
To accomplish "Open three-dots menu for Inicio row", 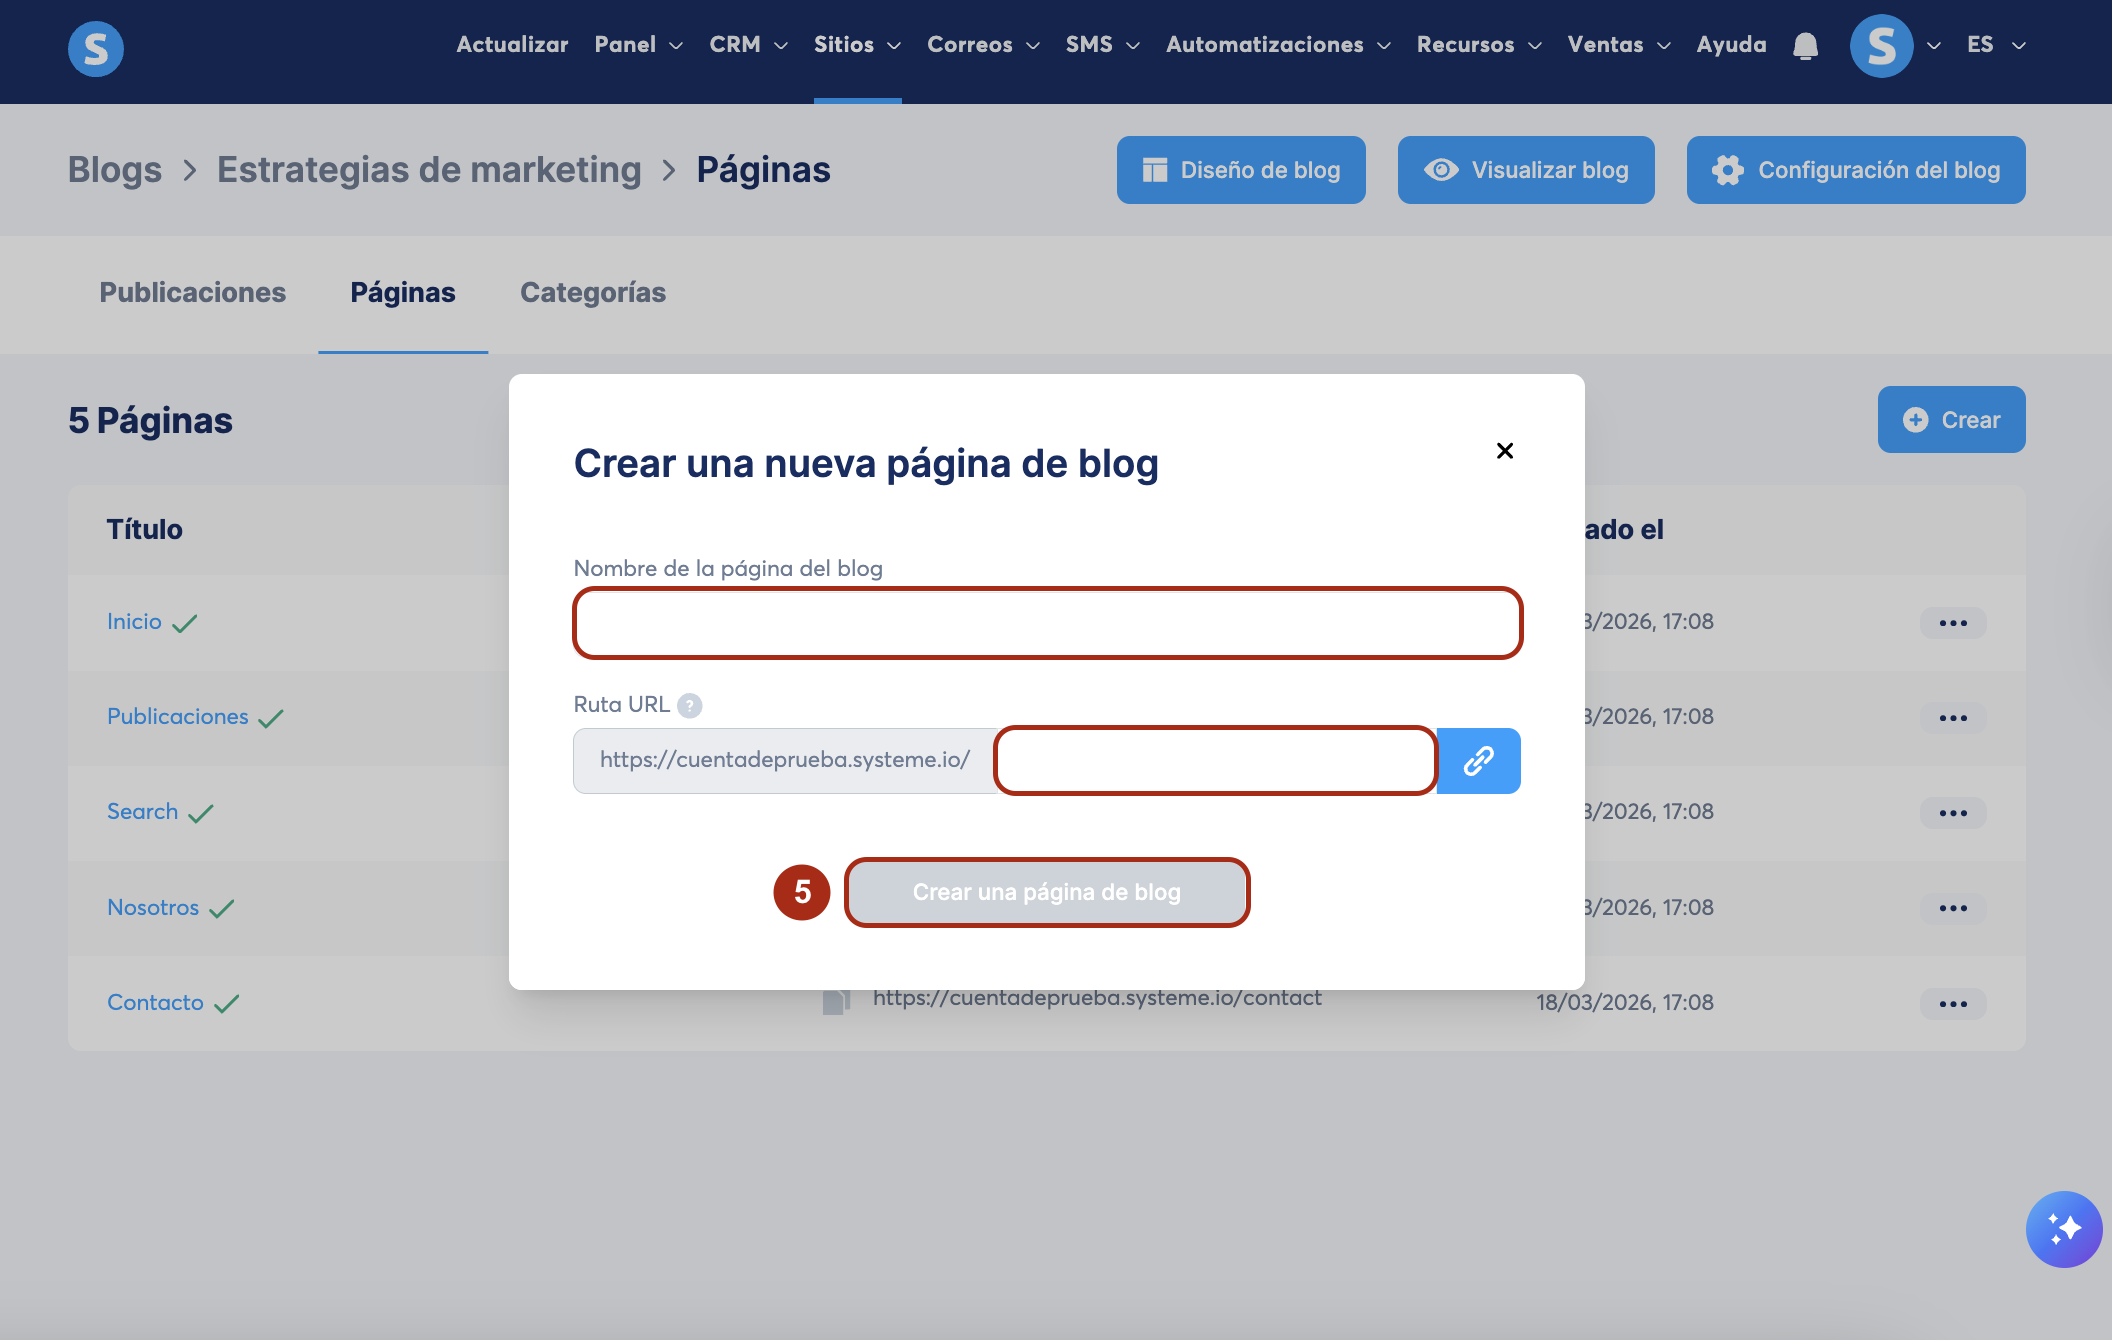I will [1952, 623].
